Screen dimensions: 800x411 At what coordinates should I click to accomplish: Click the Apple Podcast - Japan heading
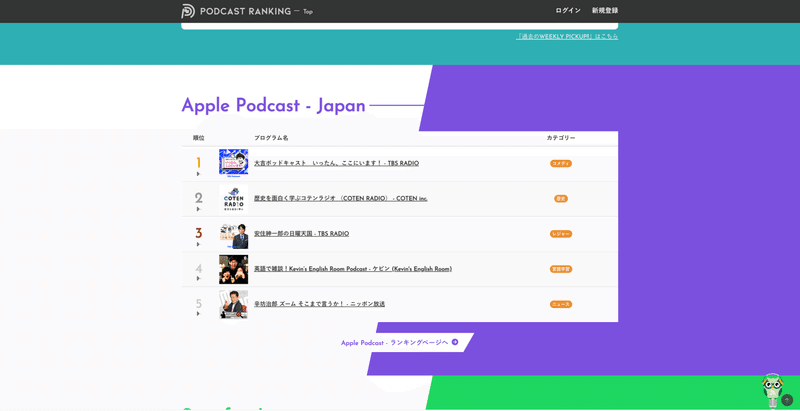point(273,106)
